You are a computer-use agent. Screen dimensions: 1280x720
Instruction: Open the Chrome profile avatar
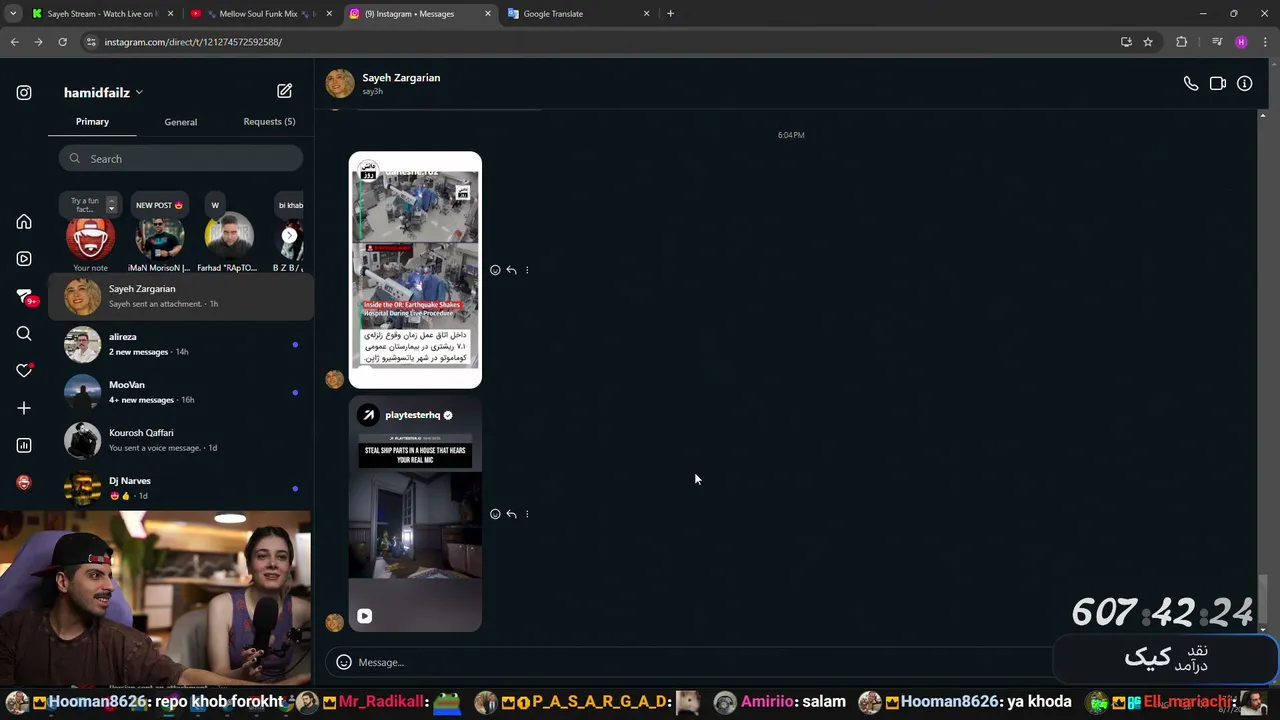click(1241, 42)
